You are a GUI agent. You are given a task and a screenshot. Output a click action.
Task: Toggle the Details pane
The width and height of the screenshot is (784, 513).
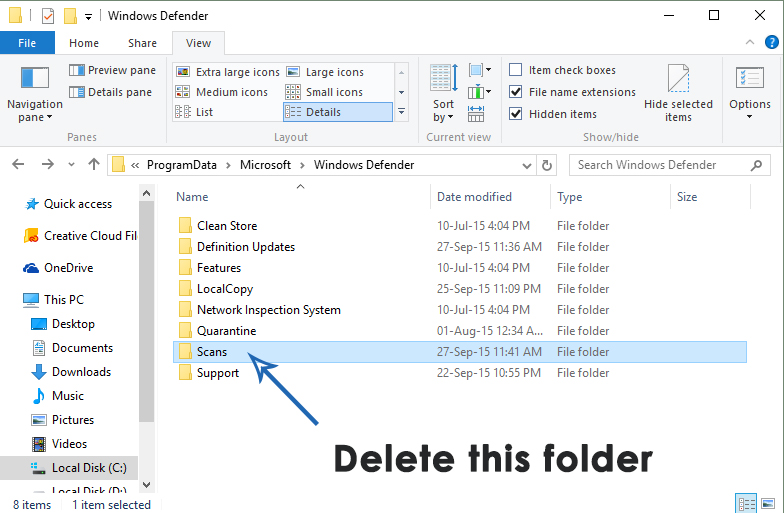(x=110, y=92)
